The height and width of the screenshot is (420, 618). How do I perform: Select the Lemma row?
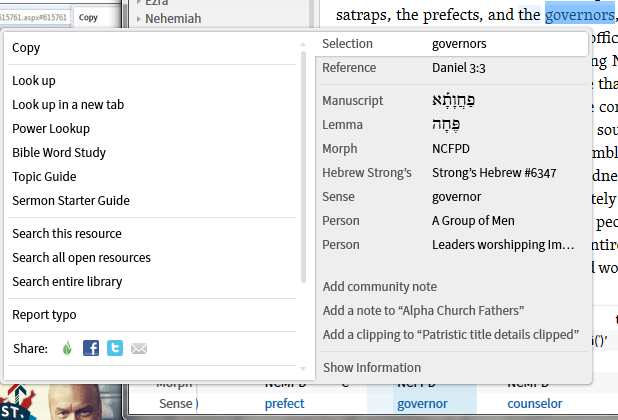coord(453,125)
